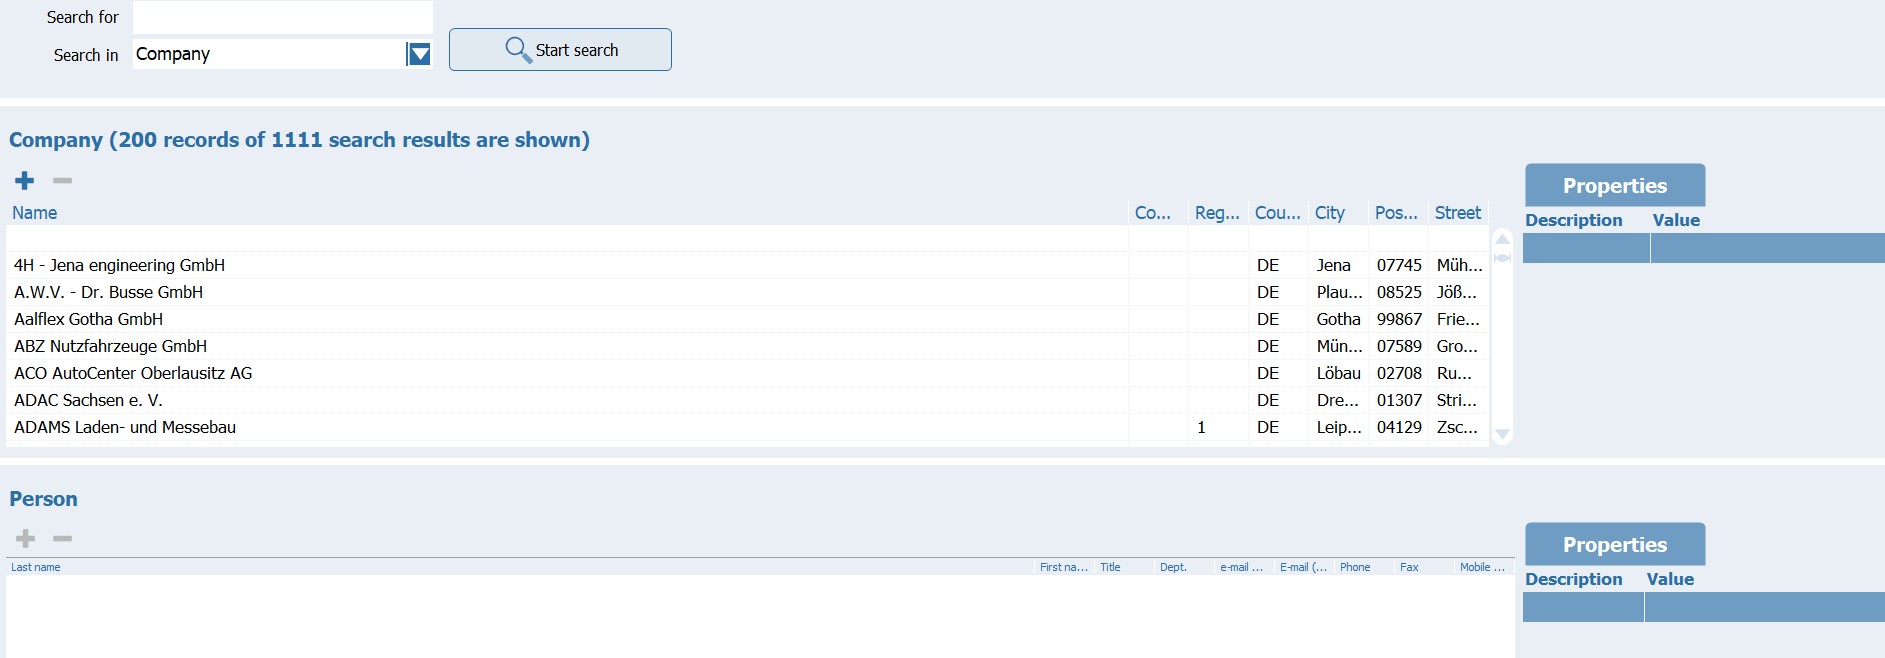Viewport: 1885px width, 658px height.
Task: Select ABZ Nutzfahrzeuge GmbH row
Action: 748,346
